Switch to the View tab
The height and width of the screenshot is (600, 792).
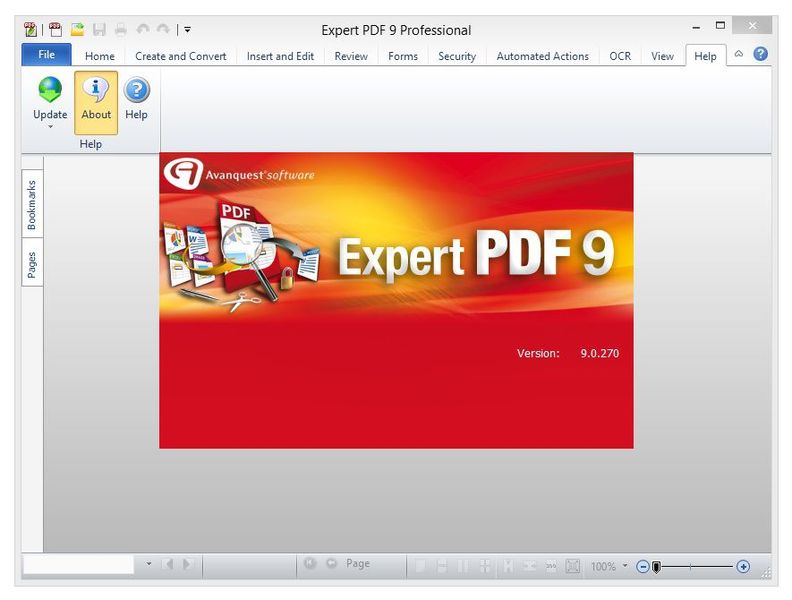pyautogui.click(x=662, y=56)
